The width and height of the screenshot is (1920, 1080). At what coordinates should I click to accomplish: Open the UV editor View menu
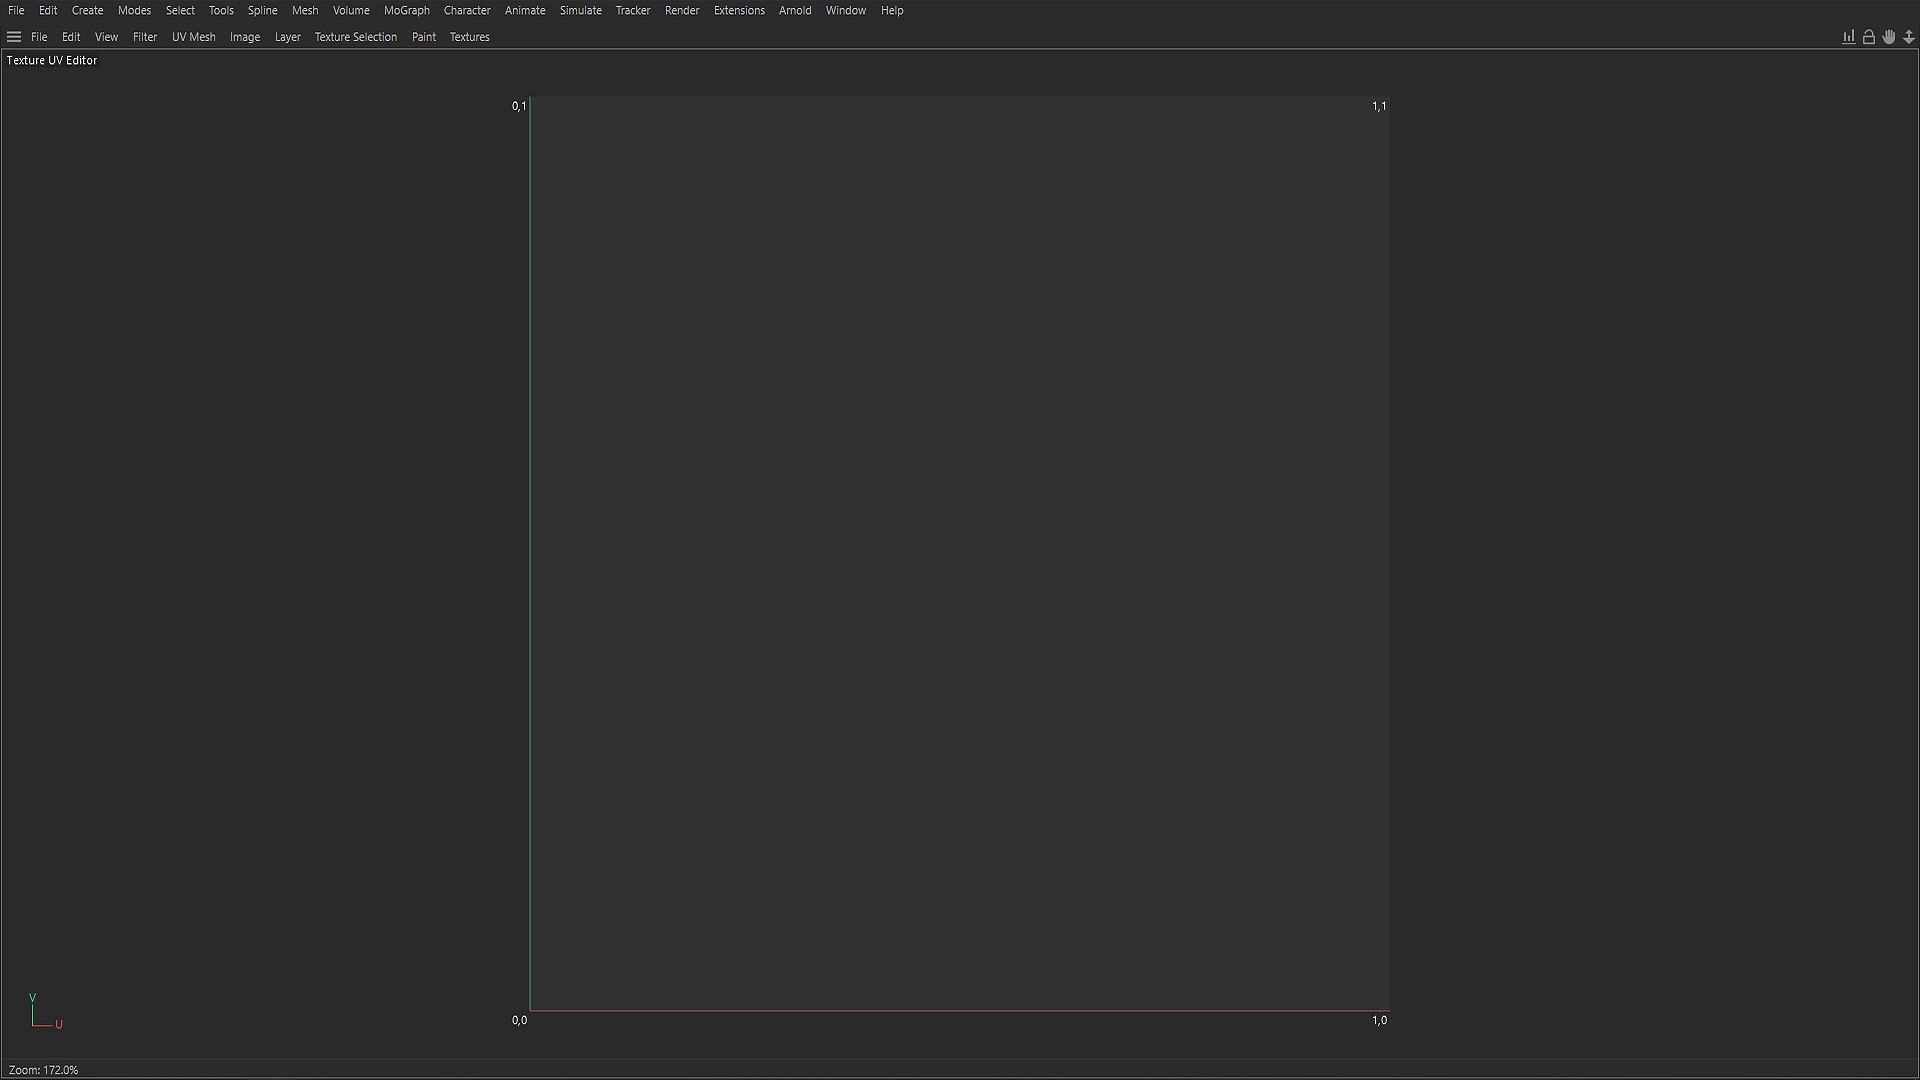(x=106, y=37)
